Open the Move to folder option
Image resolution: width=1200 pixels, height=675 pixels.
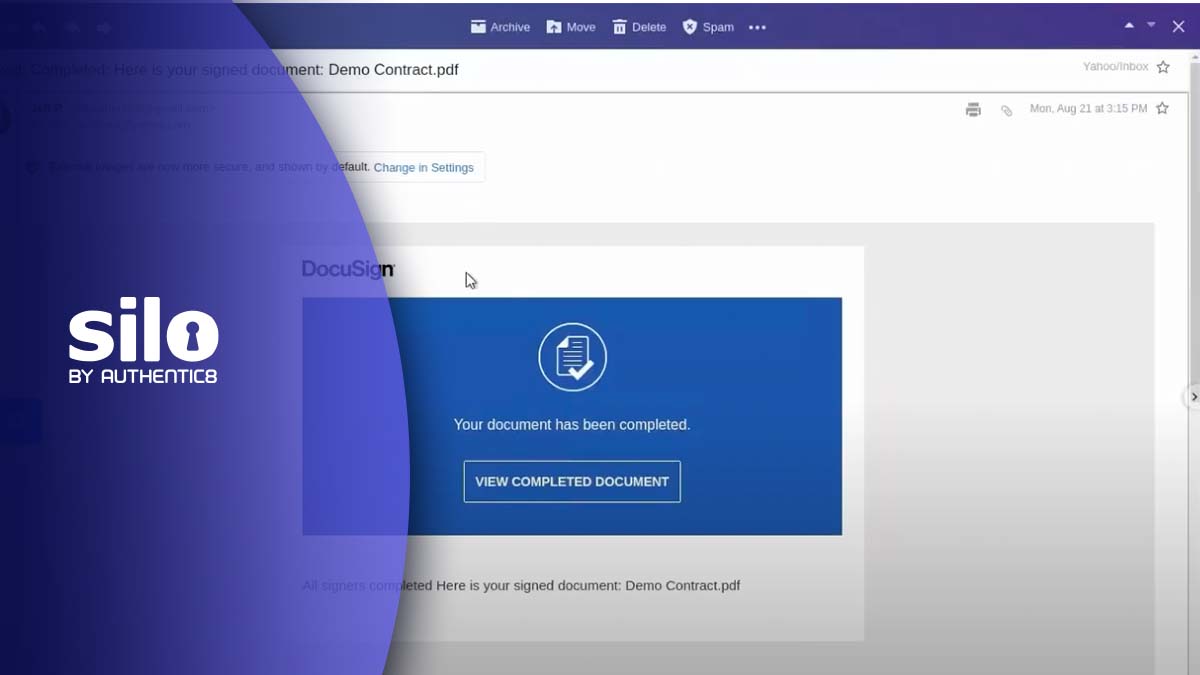pyautogui.click(x=571, y=27)
